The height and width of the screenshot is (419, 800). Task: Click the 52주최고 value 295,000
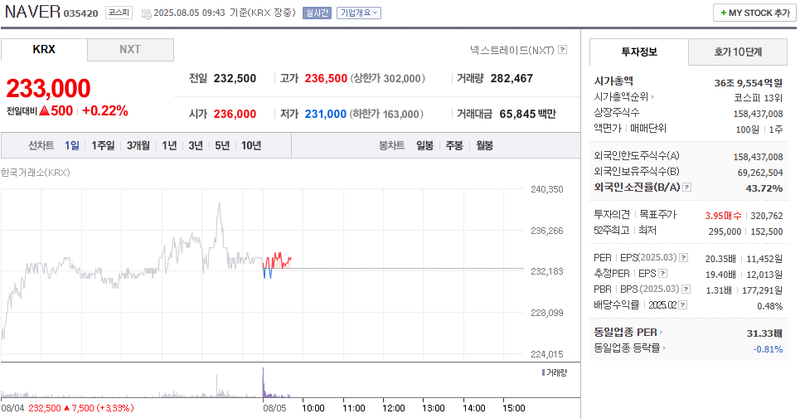pyautogui.click(x=724, y=232)
